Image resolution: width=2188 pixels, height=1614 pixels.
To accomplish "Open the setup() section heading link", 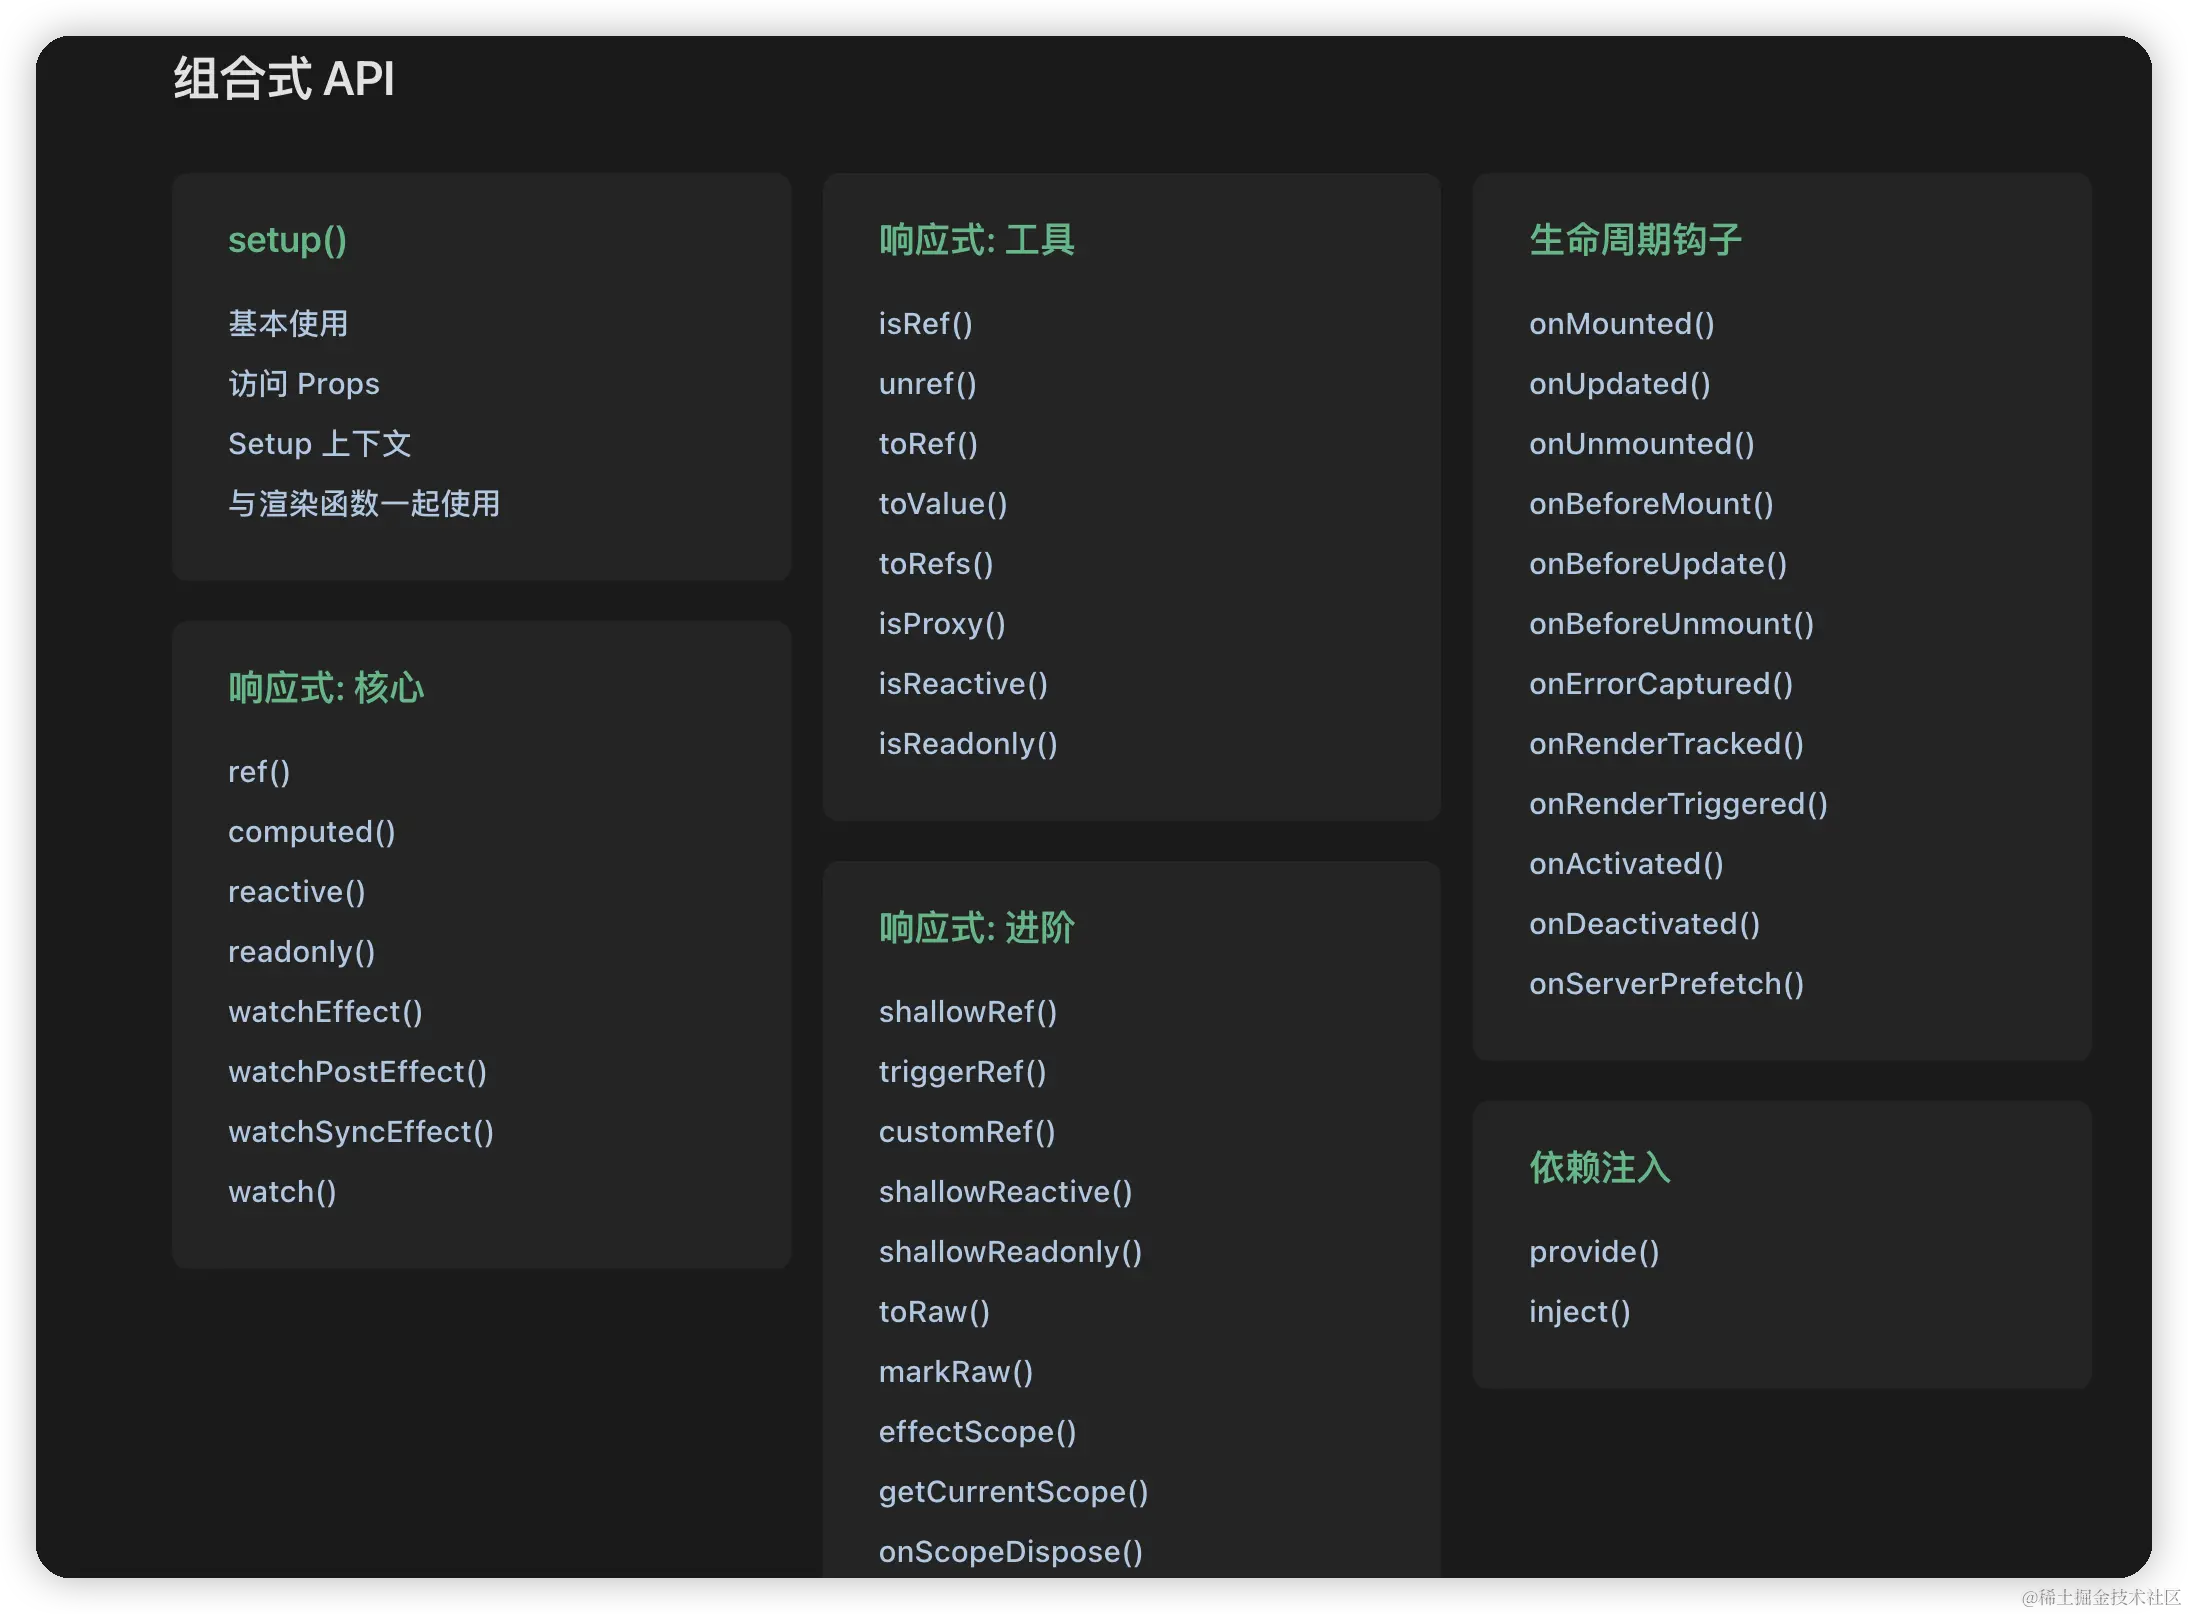I will 287,240.
